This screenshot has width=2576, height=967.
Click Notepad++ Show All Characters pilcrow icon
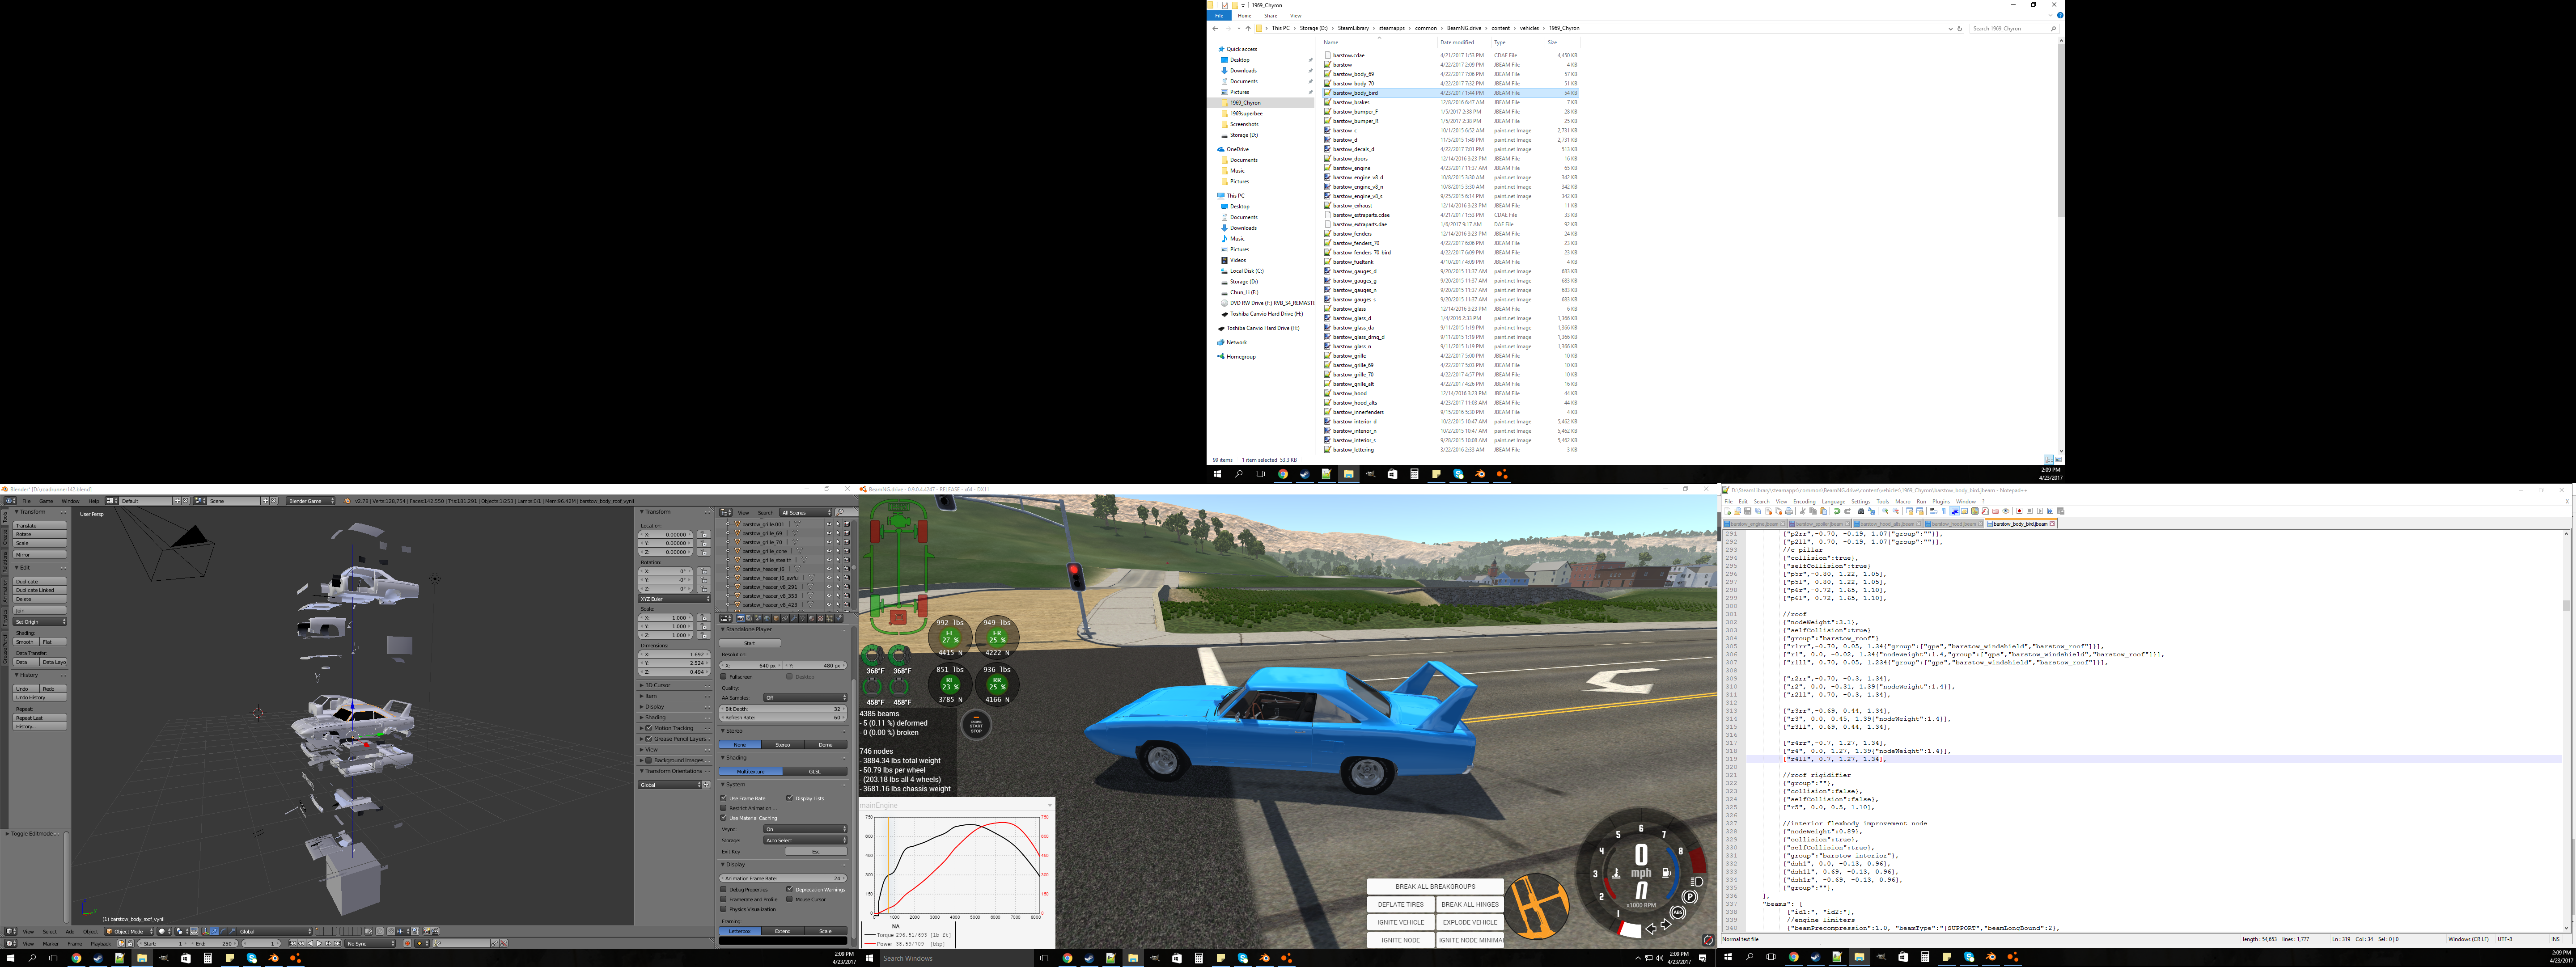point(1944,511)
